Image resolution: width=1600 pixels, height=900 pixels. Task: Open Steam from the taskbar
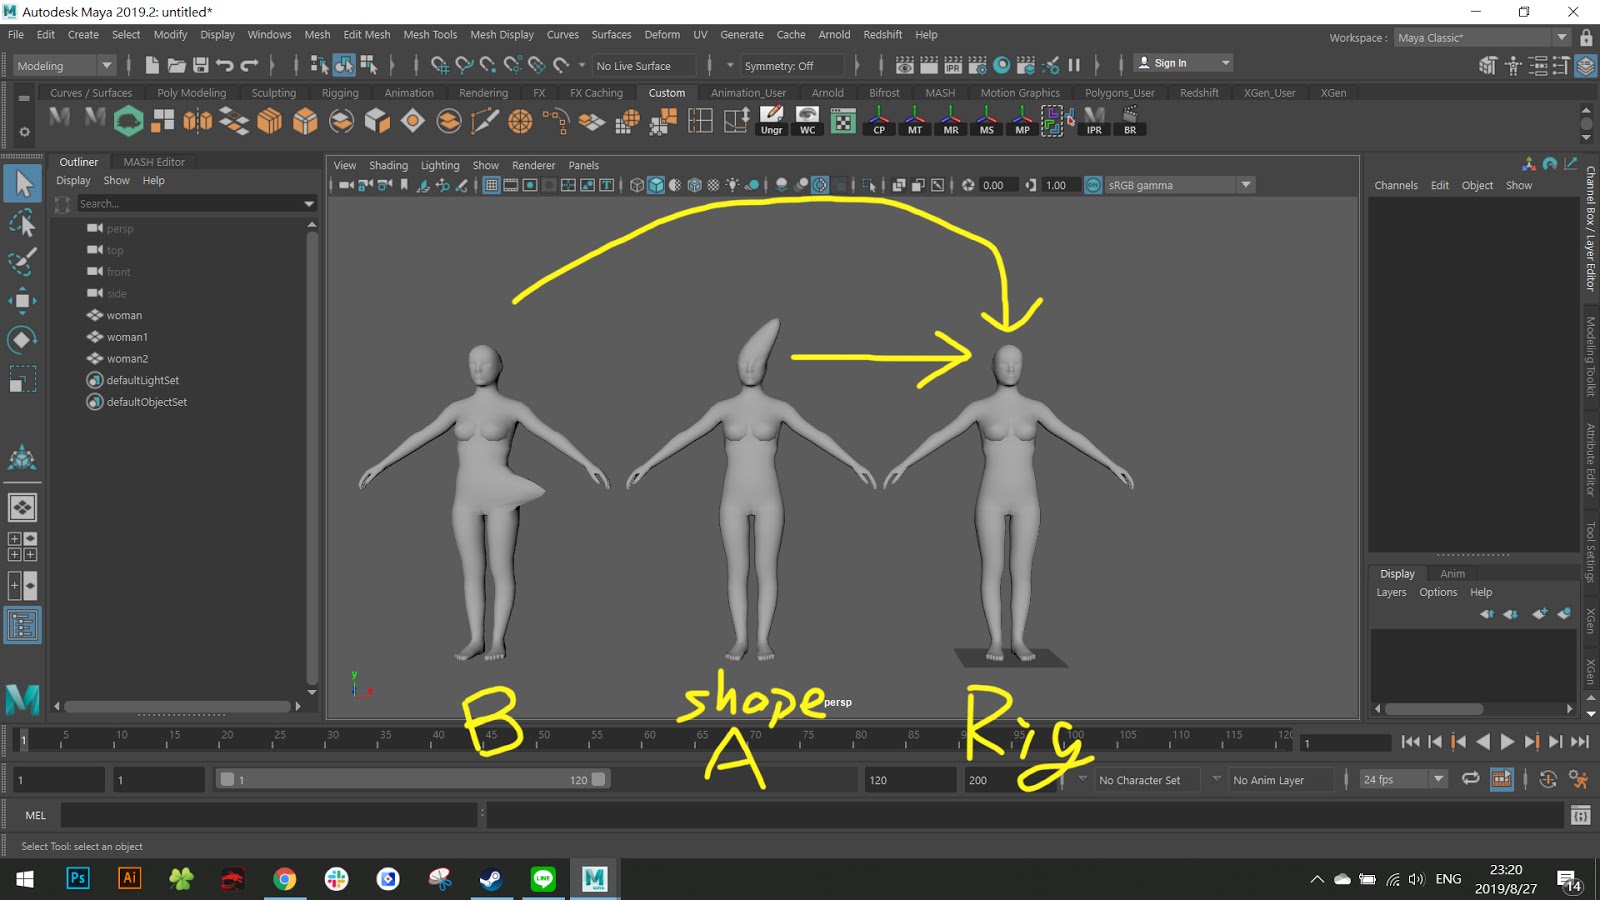(491, 879)
